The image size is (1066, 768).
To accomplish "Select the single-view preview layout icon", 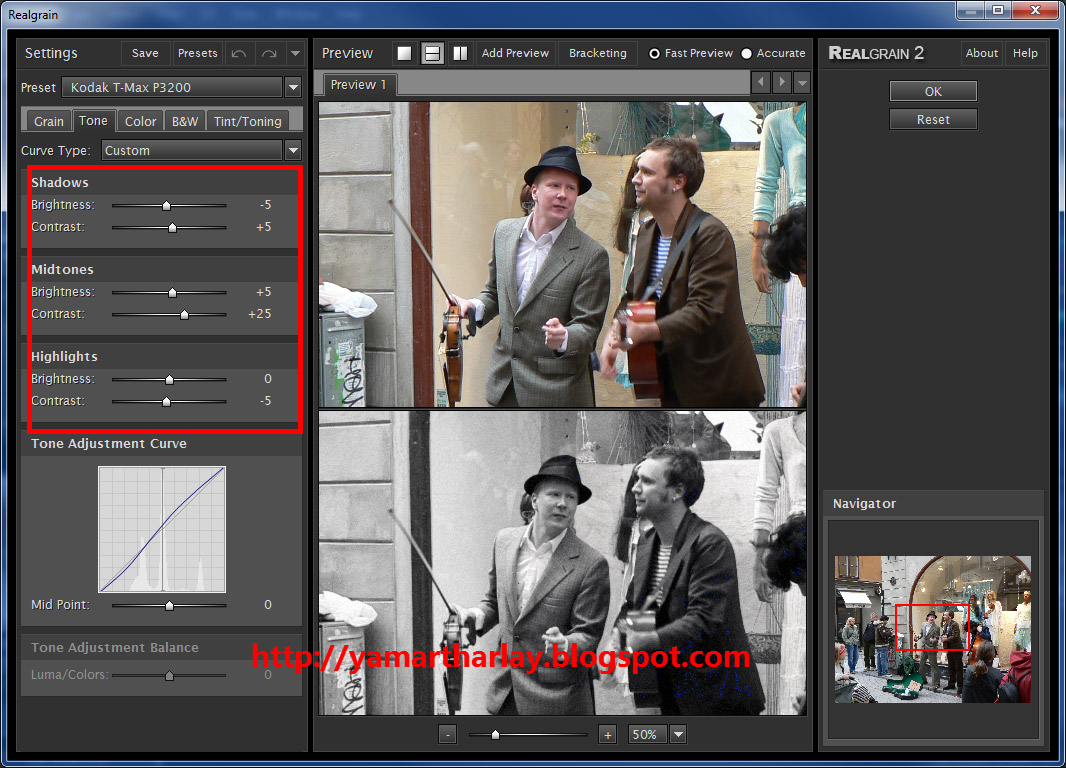I will click(404, 53).
